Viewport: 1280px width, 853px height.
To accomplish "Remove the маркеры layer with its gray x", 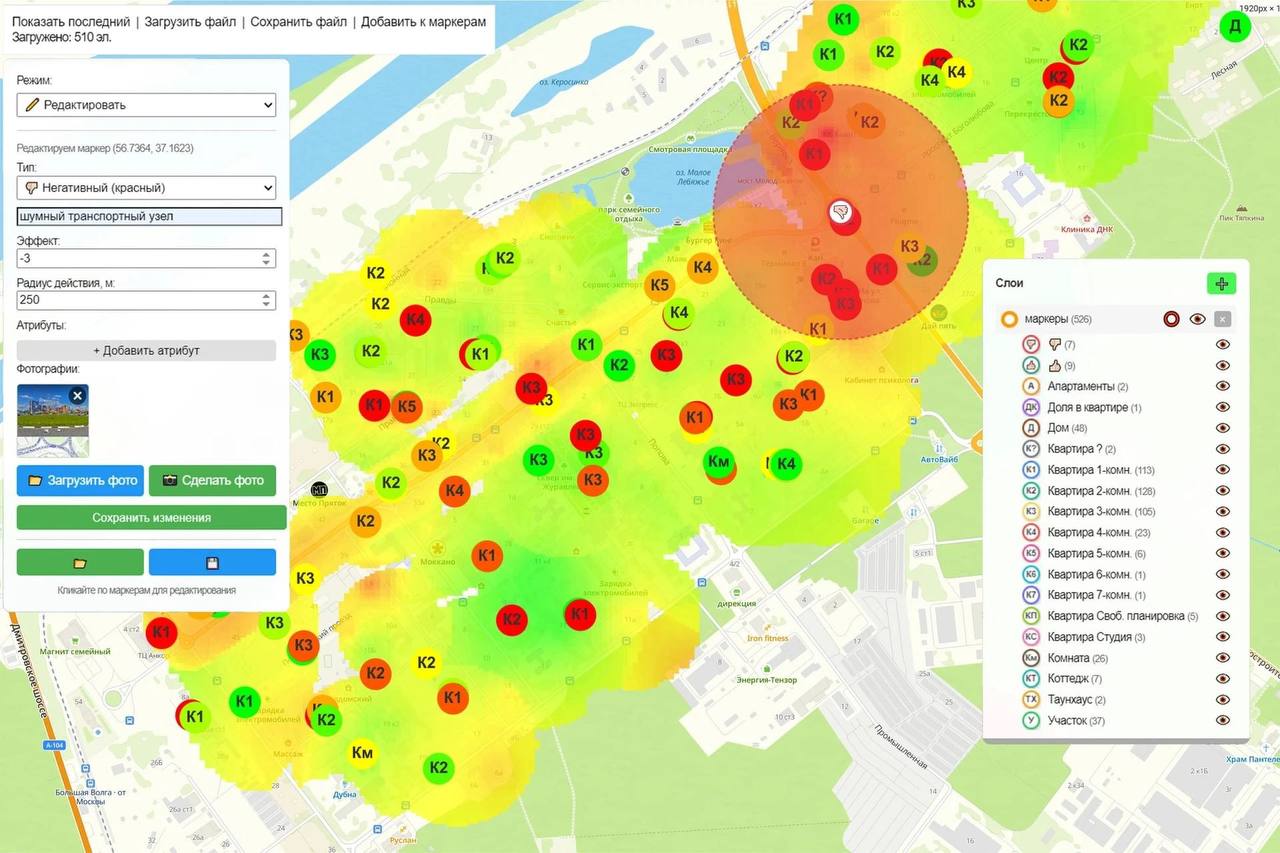I will point(1222,319).
